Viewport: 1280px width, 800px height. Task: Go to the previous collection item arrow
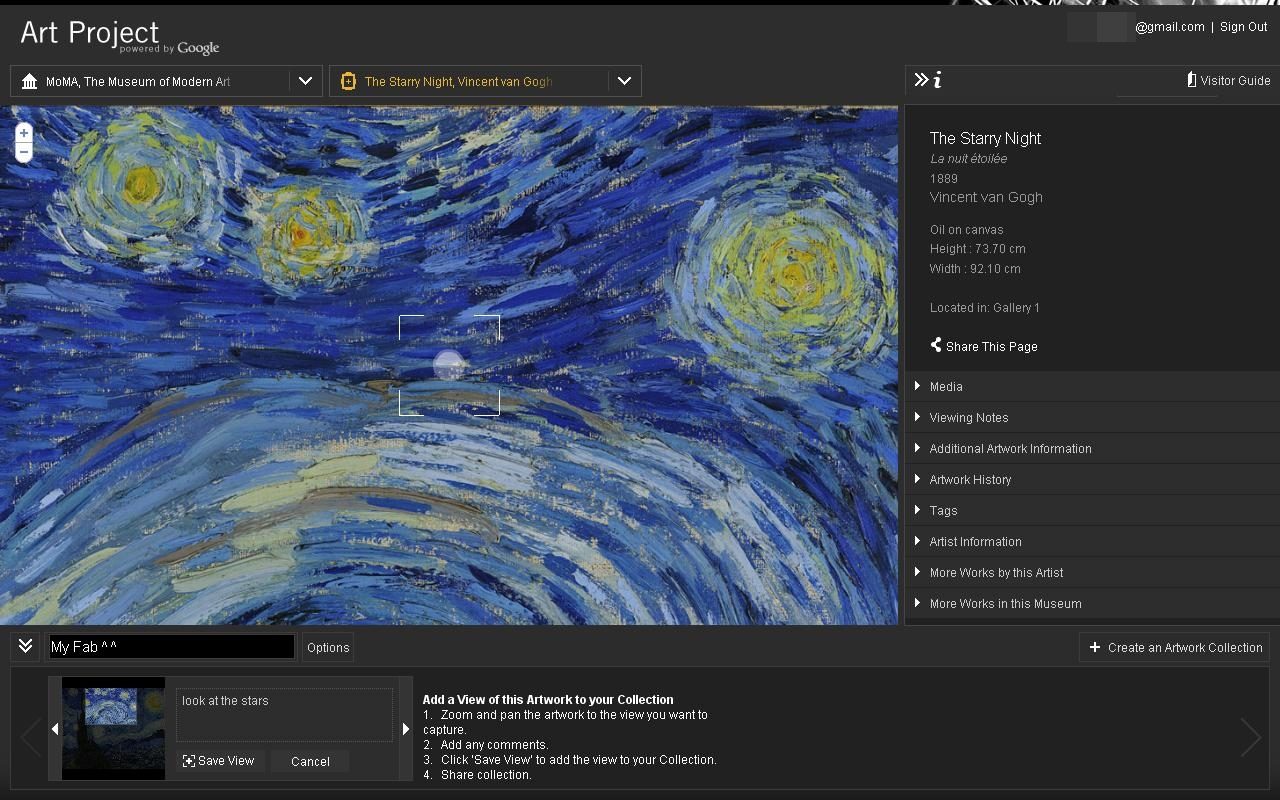click(31, 738)
